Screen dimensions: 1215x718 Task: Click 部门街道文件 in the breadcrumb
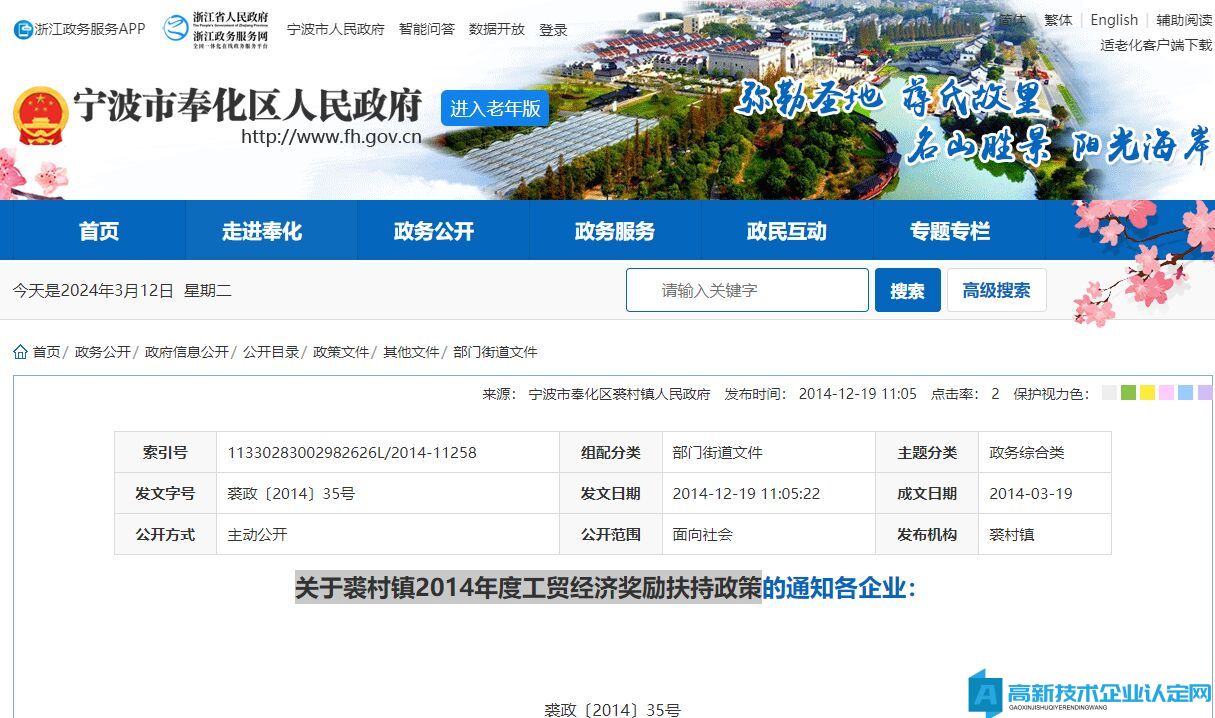495,352
